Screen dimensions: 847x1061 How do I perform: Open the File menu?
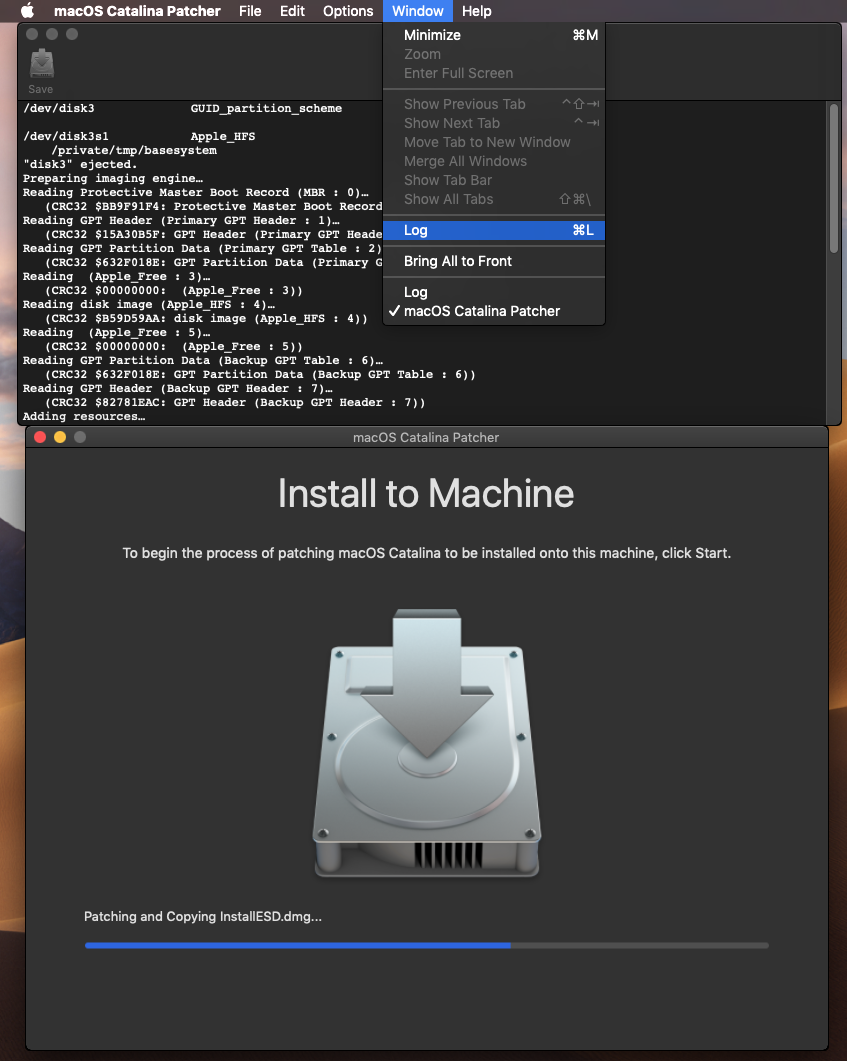click(250, 11)
